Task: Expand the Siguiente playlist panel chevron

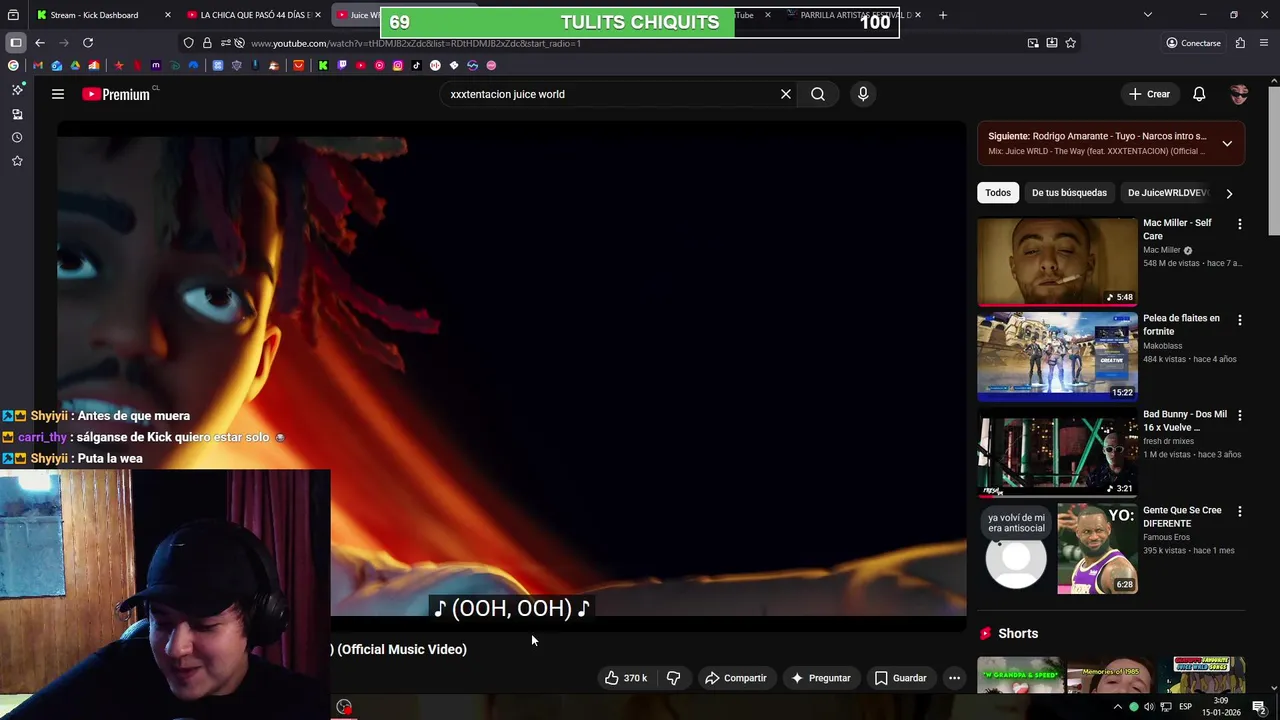Action: click(1227, 143)
